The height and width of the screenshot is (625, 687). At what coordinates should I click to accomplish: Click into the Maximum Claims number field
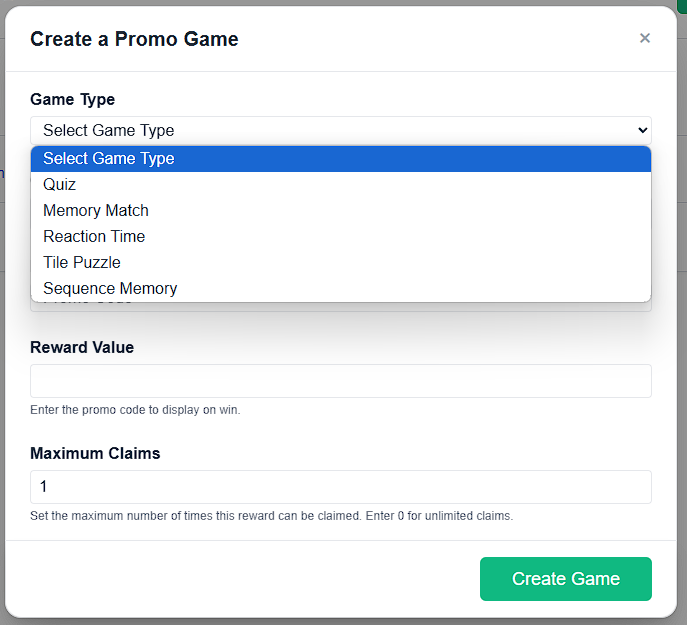tap(340, 487)
